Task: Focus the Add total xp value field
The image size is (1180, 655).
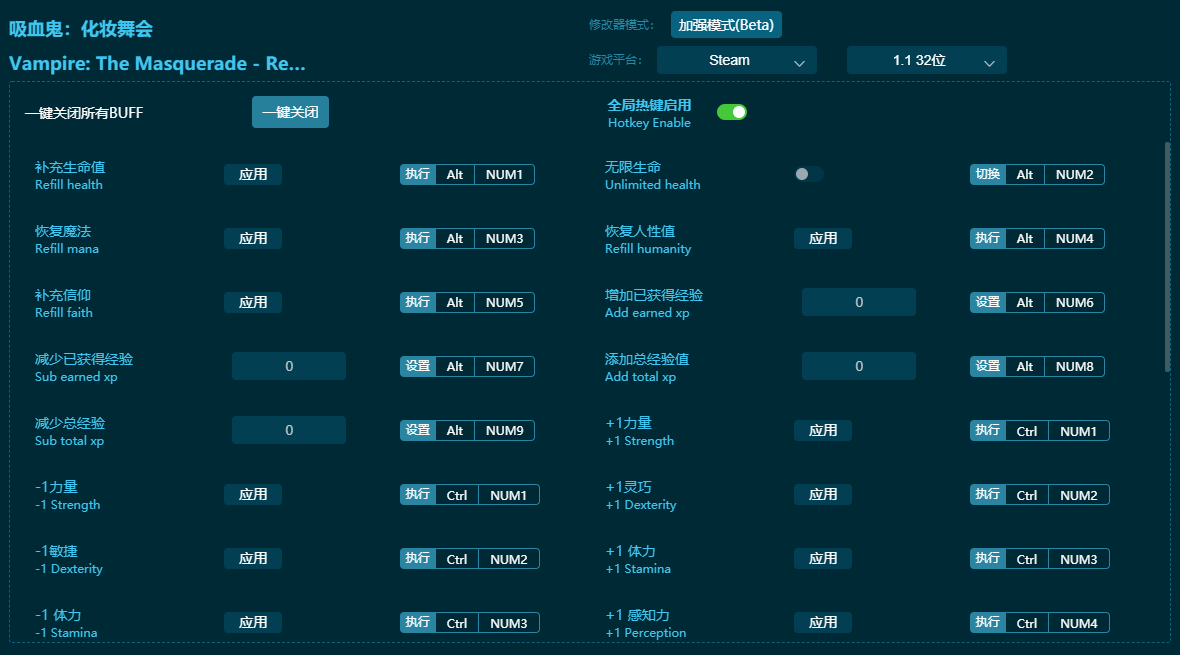Action: click(x=859, y=366)
